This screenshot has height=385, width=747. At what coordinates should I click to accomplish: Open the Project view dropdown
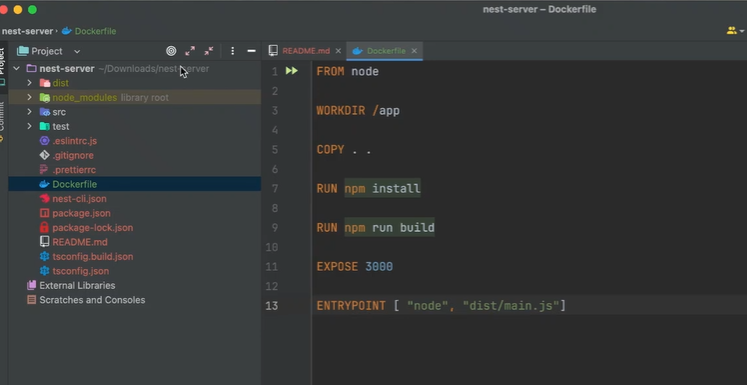(x=77, y=51)
